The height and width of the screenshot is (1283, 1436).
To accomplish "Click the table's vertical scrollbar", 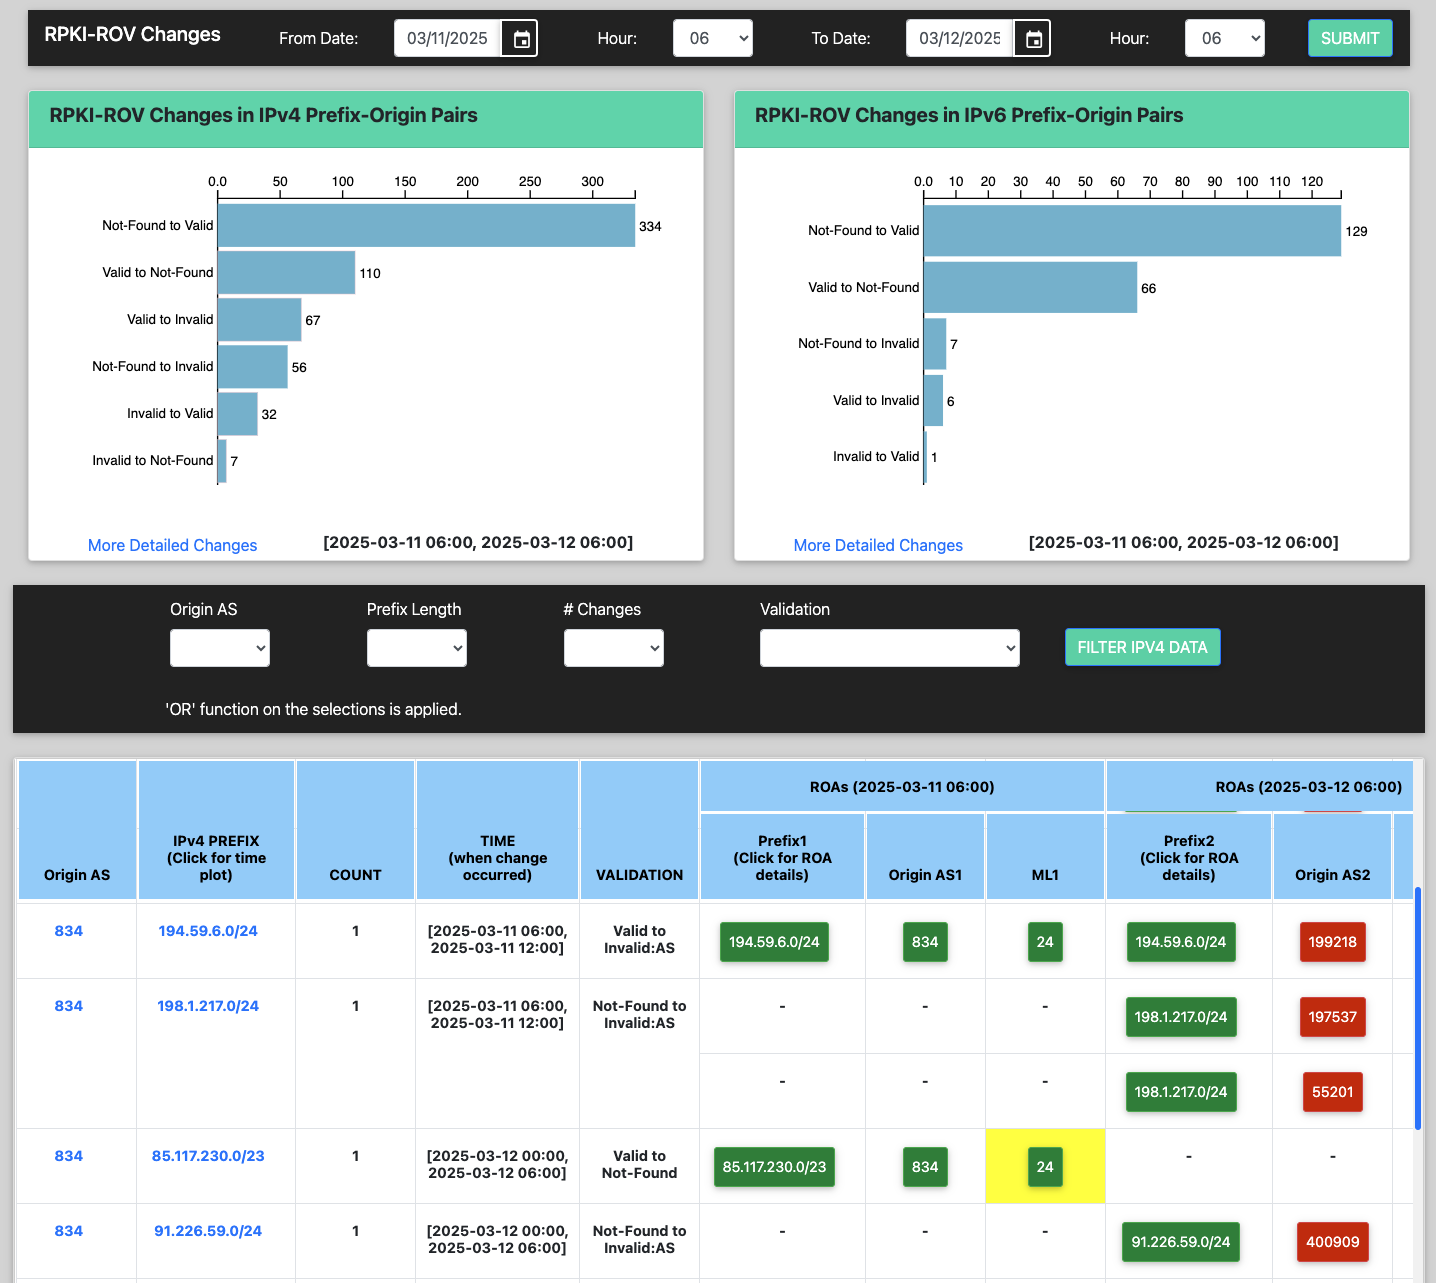I will click(1417, 1008).
